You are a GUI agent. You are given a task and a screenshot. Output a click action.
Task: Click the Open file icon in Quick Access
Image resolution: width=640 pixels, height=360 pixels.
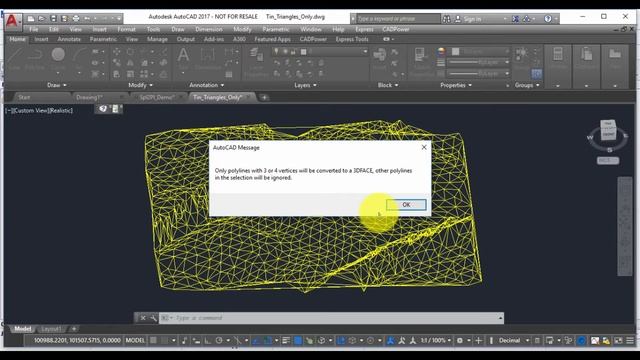42,18
